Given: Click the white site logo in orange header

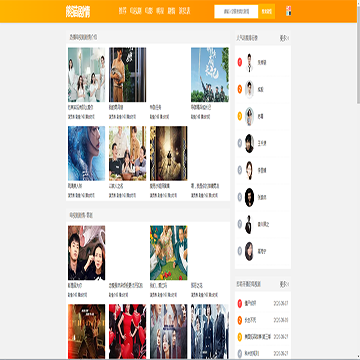Looking at the screenshot, I should [78, 11].
